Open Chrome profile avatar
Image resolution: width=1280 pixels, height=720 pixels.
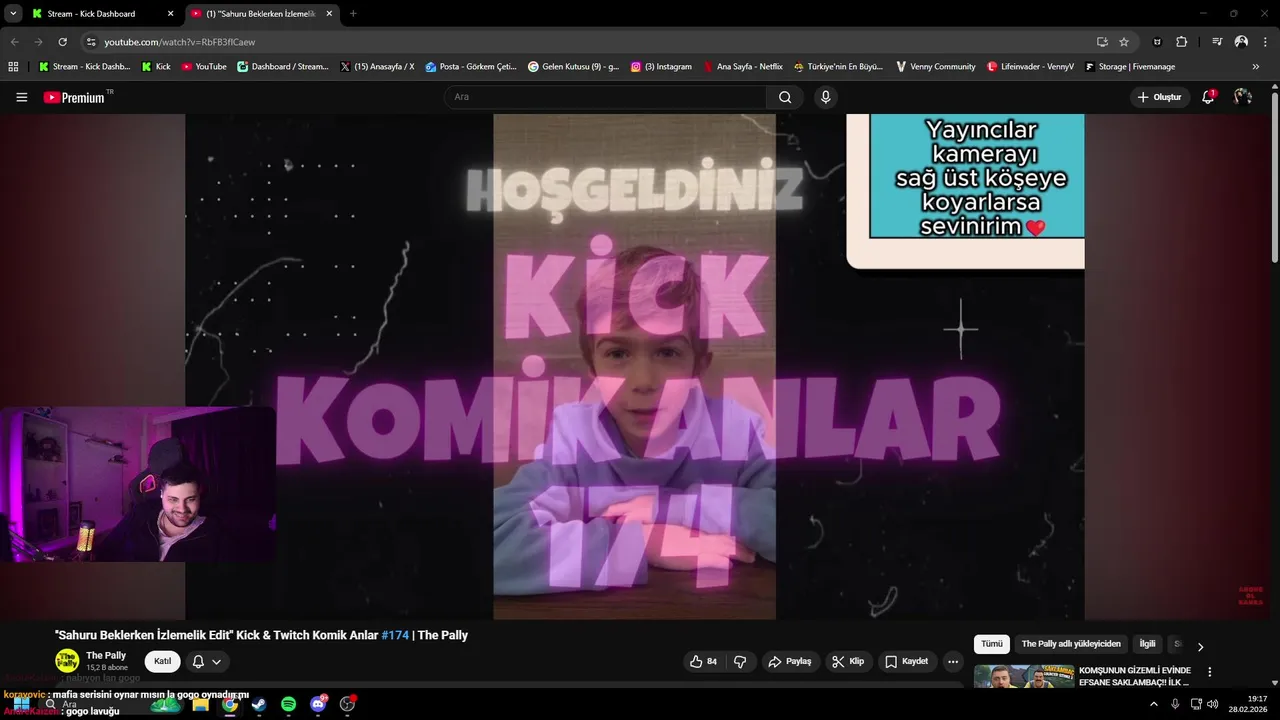point(1241,42)
